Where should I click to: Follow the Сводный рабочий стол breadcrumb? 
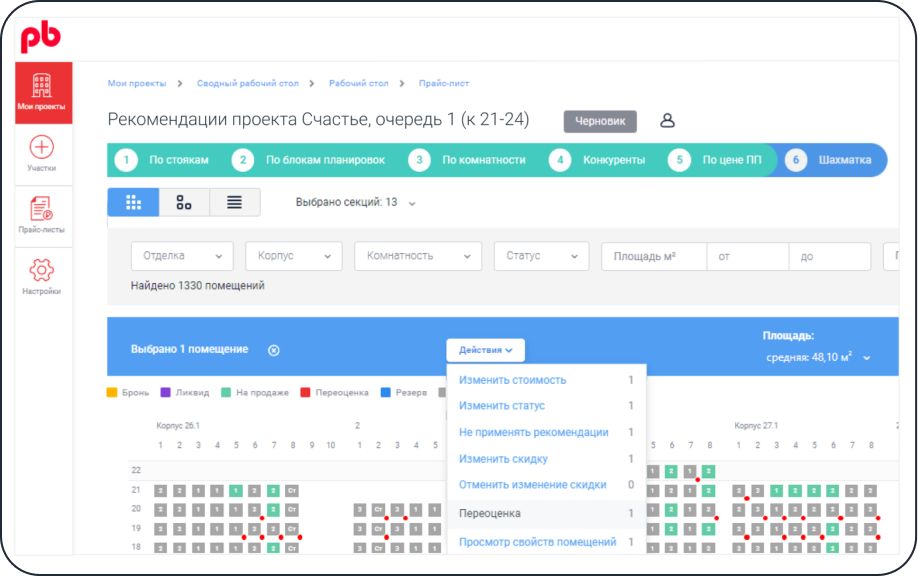248,83
